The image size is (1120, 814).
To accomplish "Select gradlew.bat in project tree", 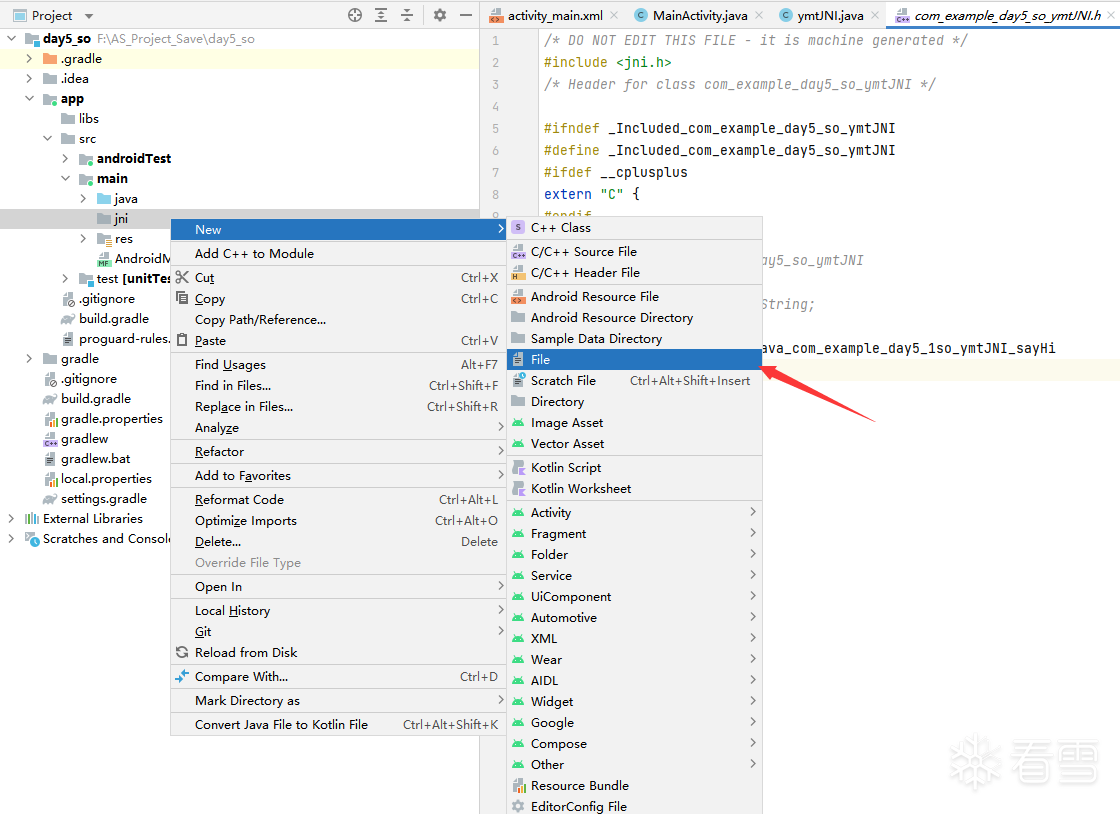I will (x=95, y=458).
